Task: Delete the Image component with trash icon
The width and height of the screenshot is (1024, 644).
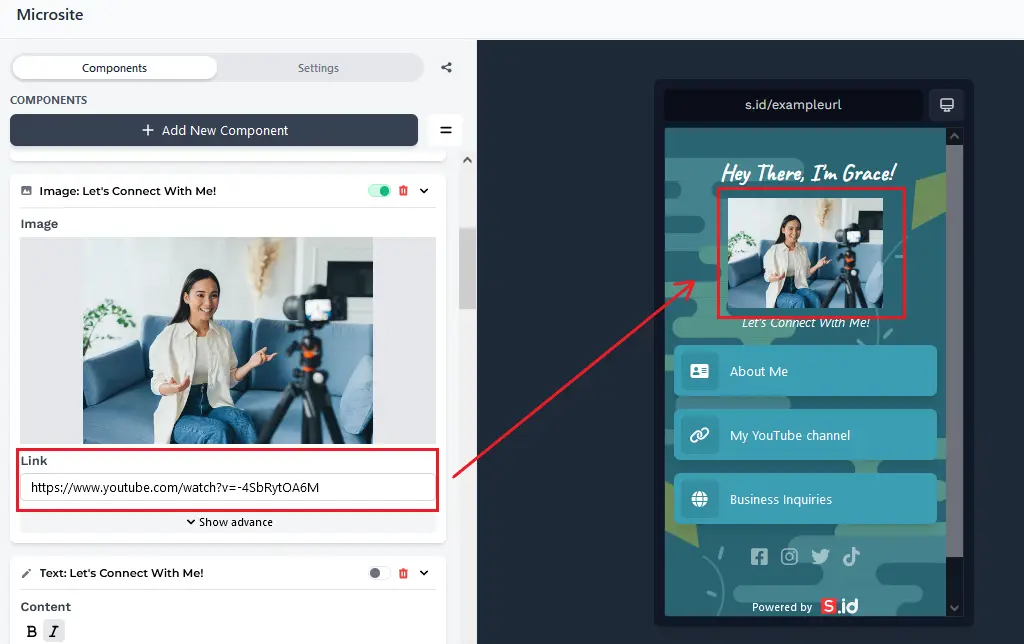Action: click(x=404, y=191)
